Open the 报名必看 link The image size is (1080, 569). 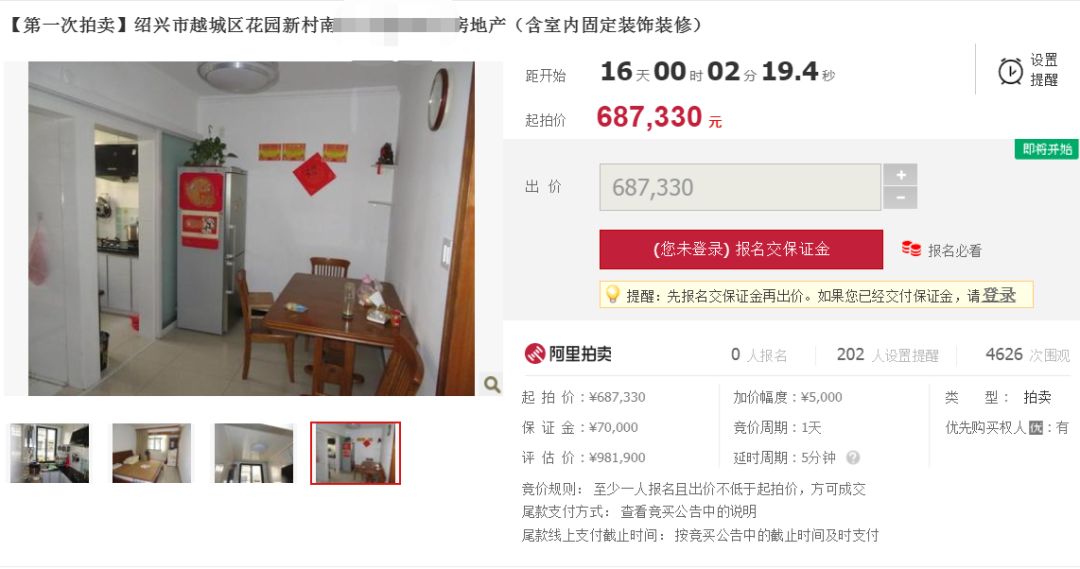click(955, 251)
